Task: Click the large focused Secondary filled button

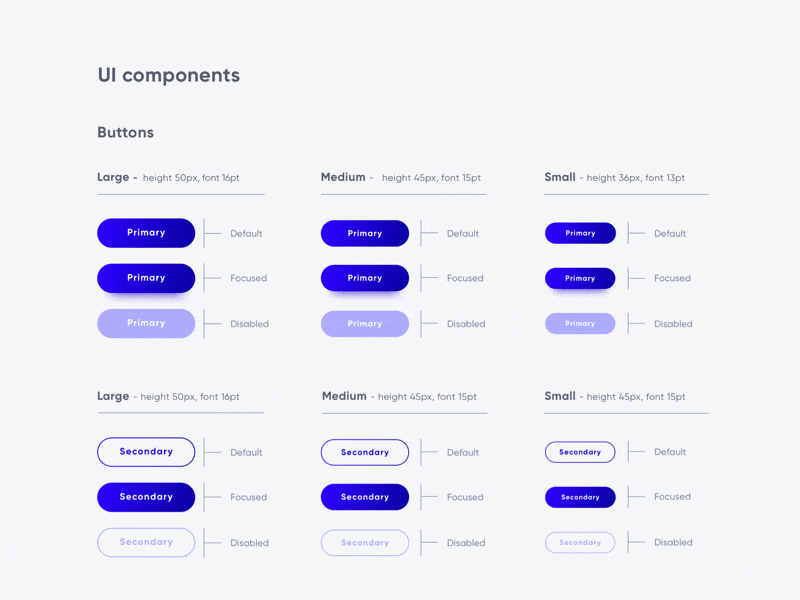Action: 146,497
